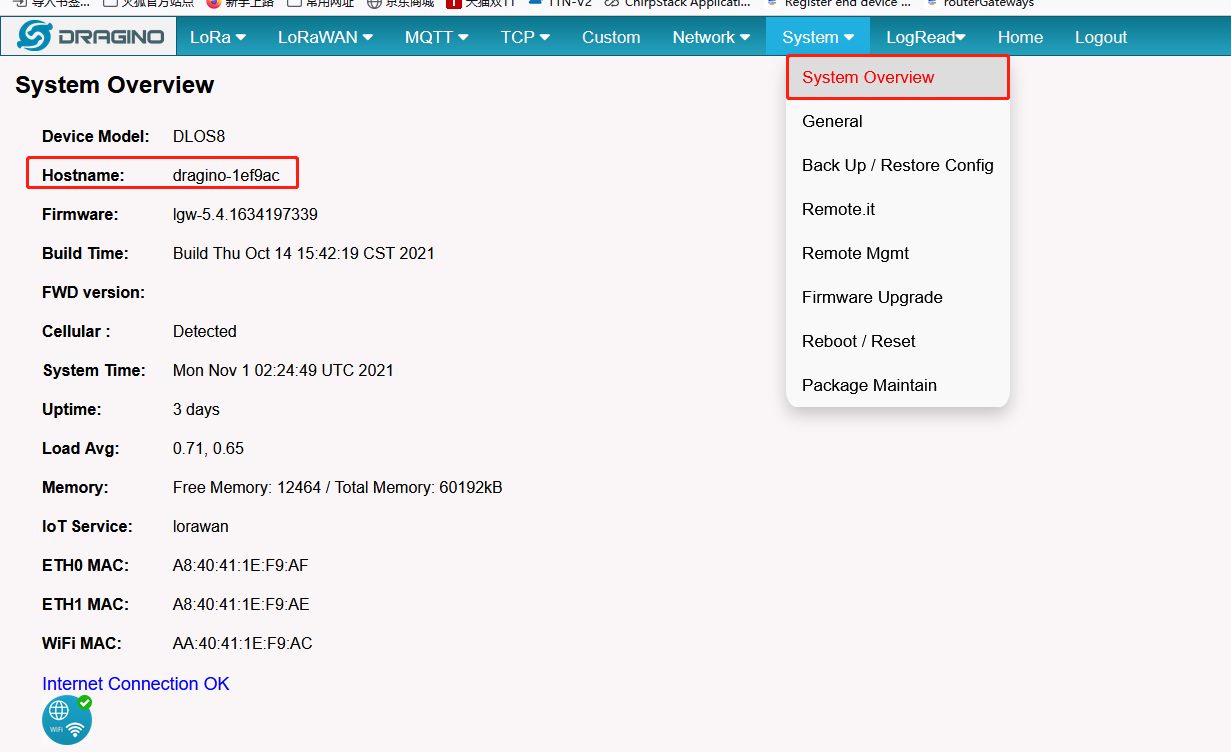Viewport: 1231px width, 752px height.
Task: Click the Dragino logo
Action: click(x=90, y=37)
